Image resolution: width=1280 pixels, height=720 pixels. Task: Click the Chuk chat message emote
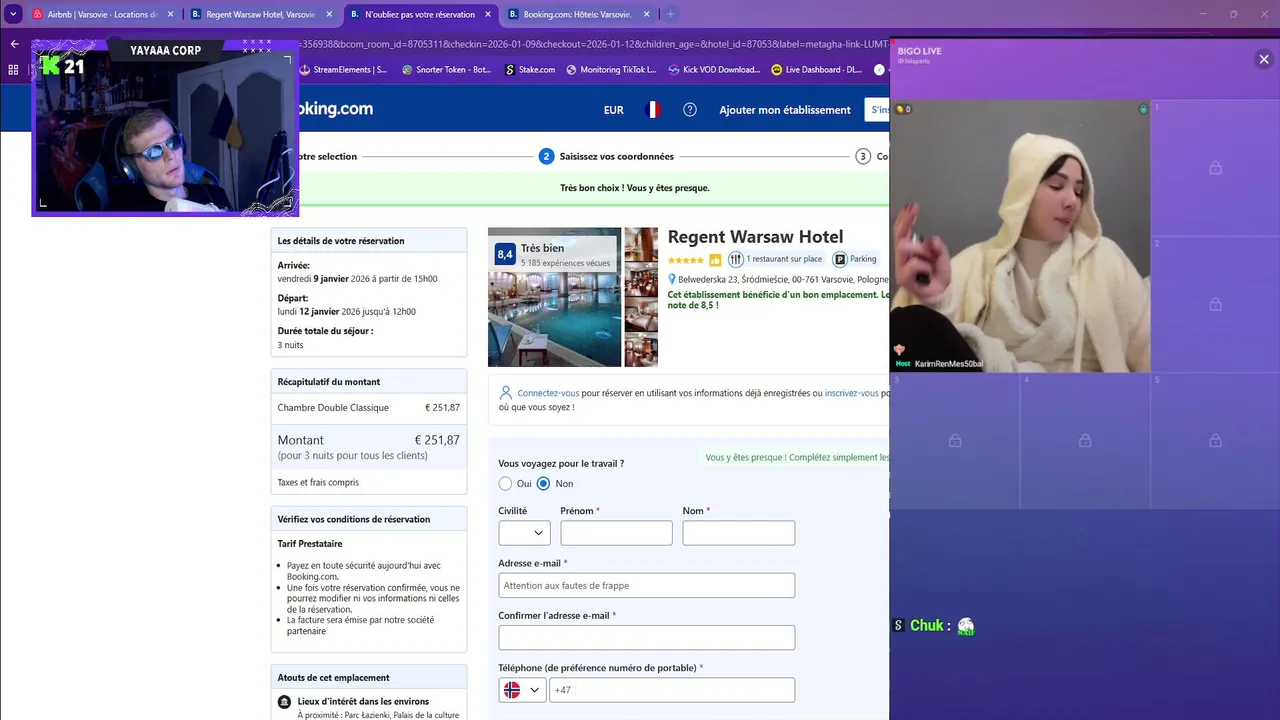965,626
